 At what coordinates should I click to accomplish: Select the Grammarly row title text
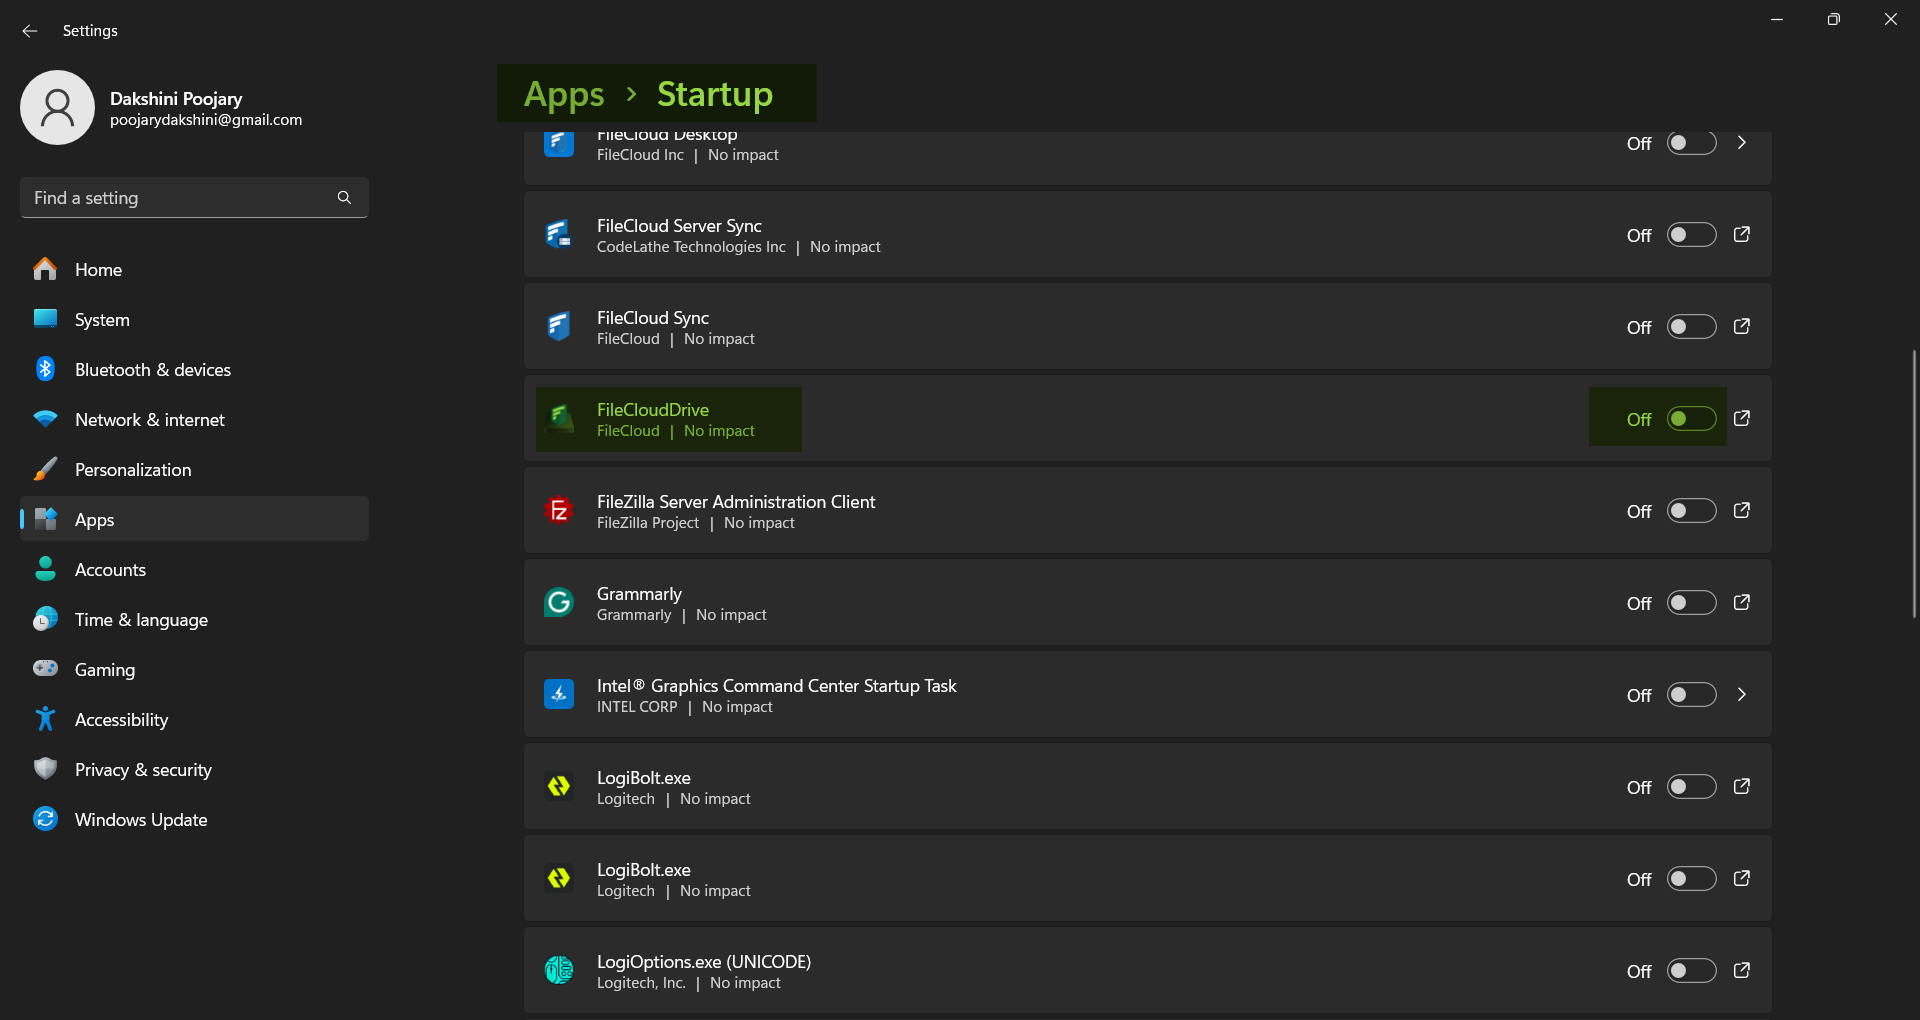pyautogui.click(x=639, y=593)
